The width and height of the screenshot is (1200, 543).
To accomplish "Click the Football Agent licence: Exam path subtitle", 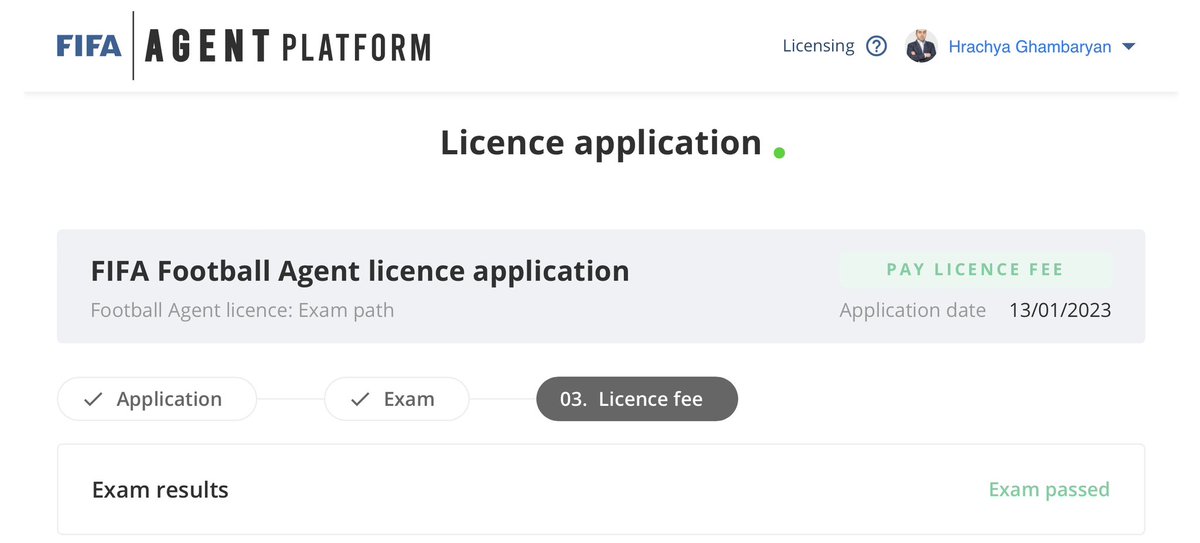I will (x=242, y=310).
